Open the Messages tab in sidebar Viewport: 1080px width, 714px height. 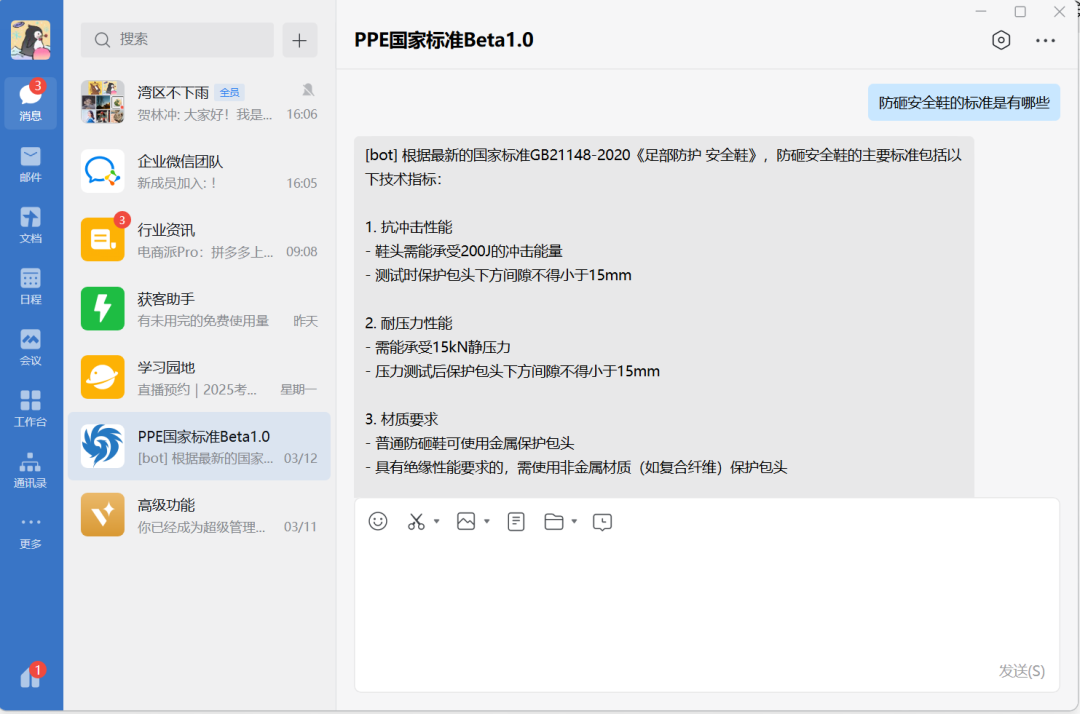click(x=30, y=102)
